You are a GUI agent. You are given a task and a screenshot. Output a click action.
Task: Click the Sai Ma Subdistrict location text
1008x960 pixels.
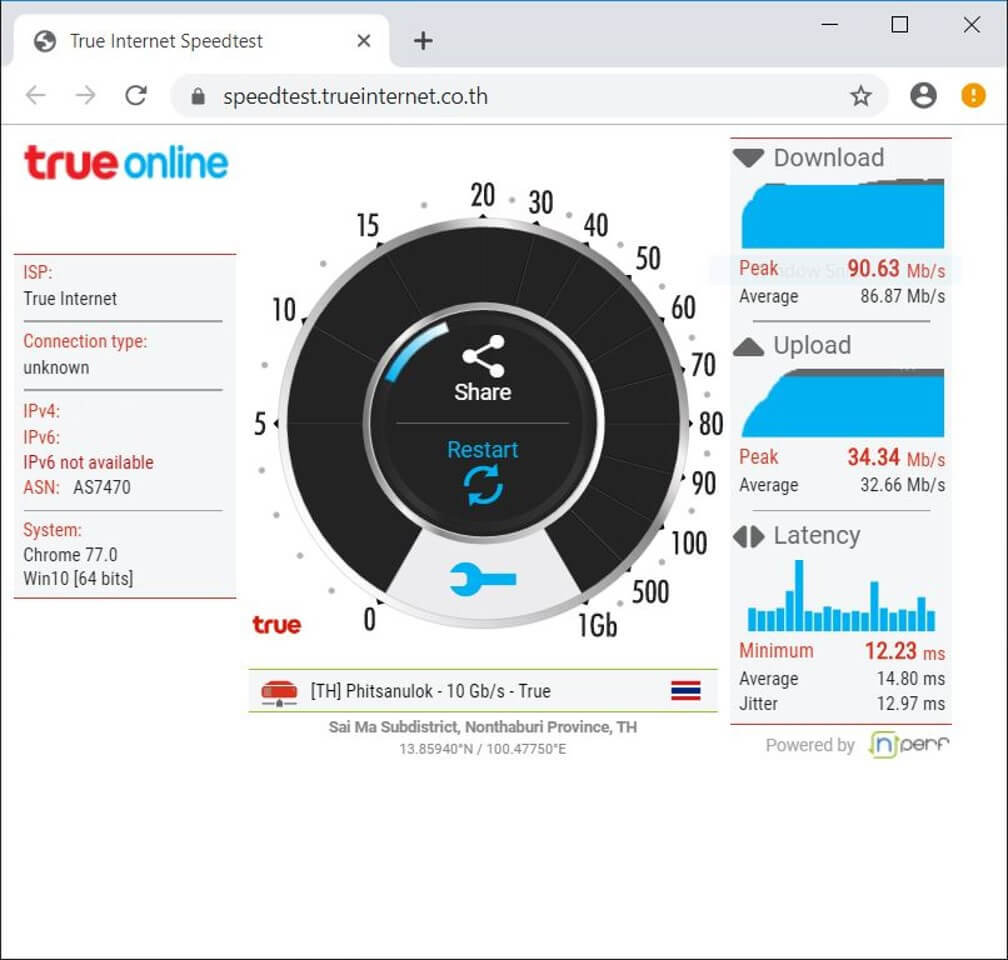coord(483,727)
